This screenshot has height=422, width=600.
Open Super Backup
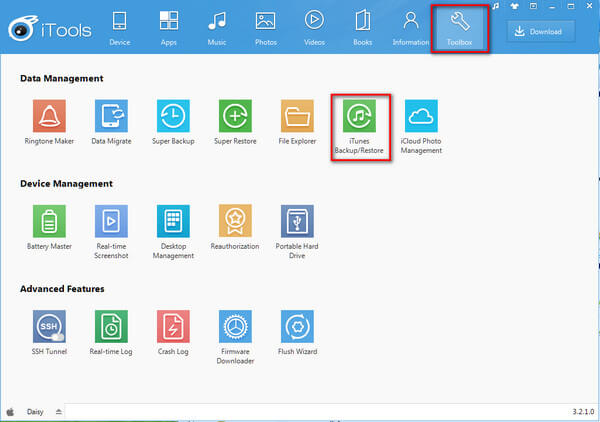pyautogui.click(x=173, y=116)
